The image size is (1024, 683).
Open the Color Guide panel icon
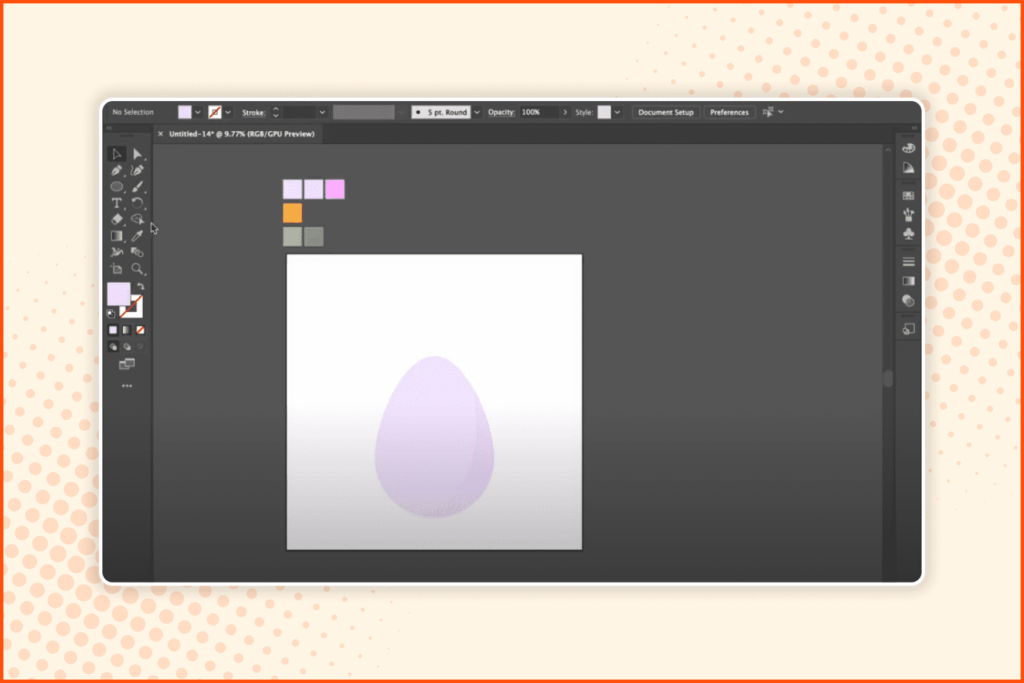[x=908, y=168]
